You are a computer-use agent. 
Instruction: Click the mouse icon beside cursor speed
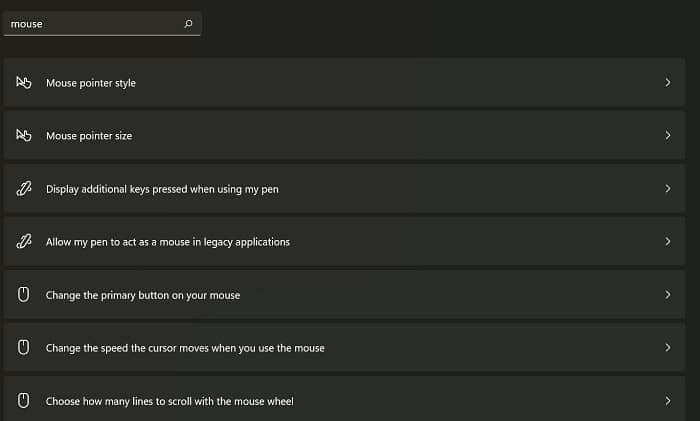point(24,348)
